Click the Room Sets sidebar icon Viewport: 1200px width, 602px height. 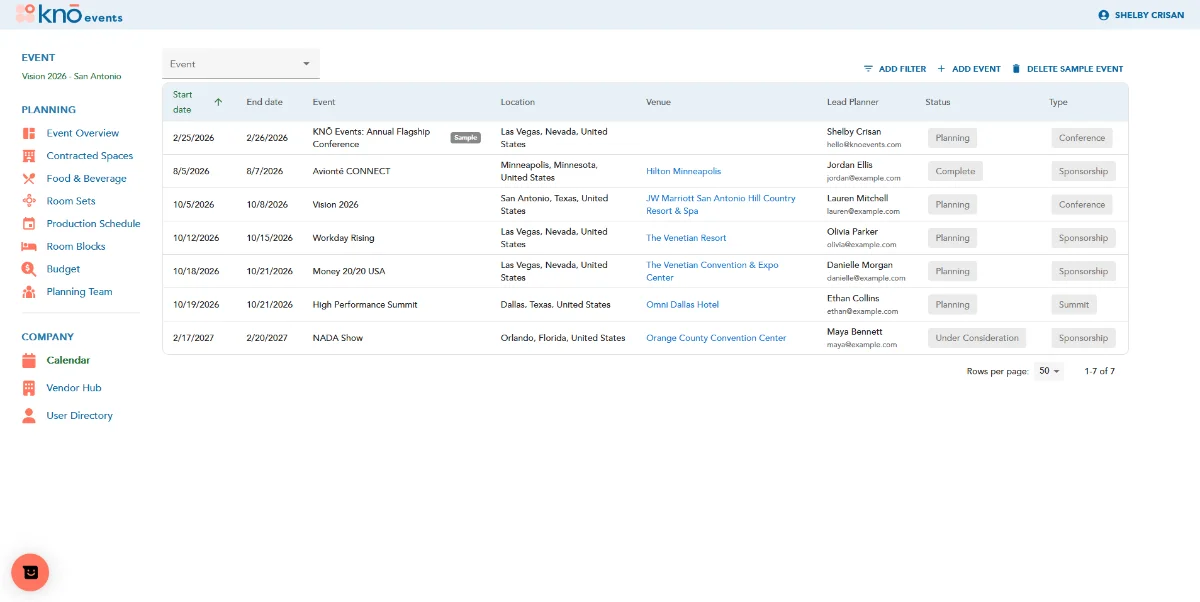pos(29,201)
